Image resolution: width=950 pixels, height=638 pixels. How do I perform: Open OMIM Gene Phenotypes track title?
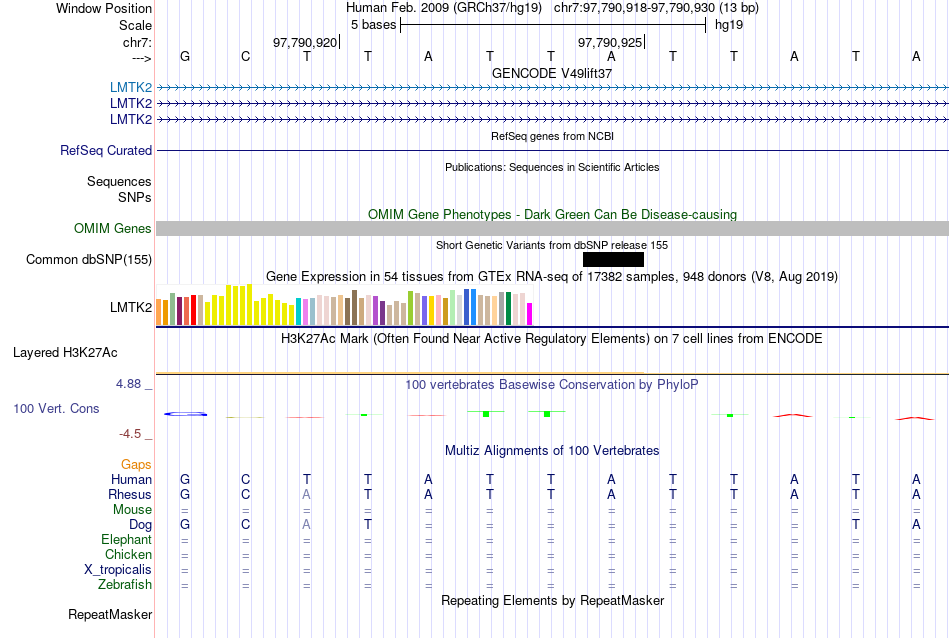click(552, 214)
